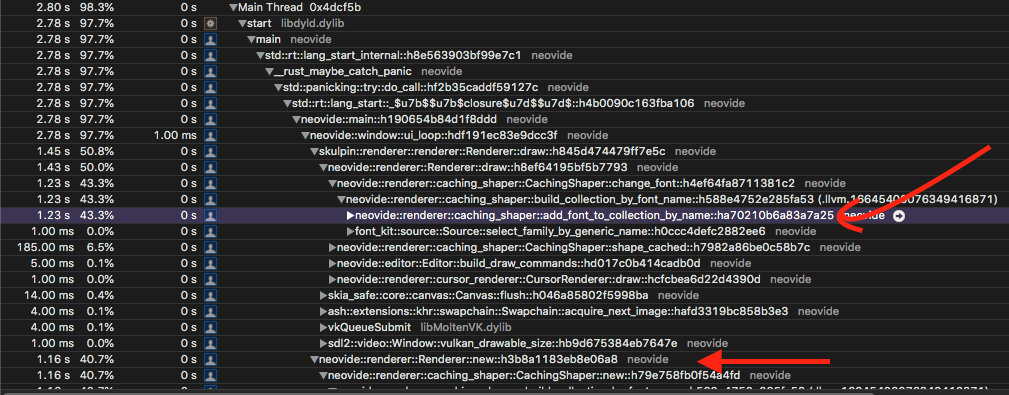Collapse the Renderer::new node
This screenshot has height=395, width=1009.
click(x=314, y=360)
